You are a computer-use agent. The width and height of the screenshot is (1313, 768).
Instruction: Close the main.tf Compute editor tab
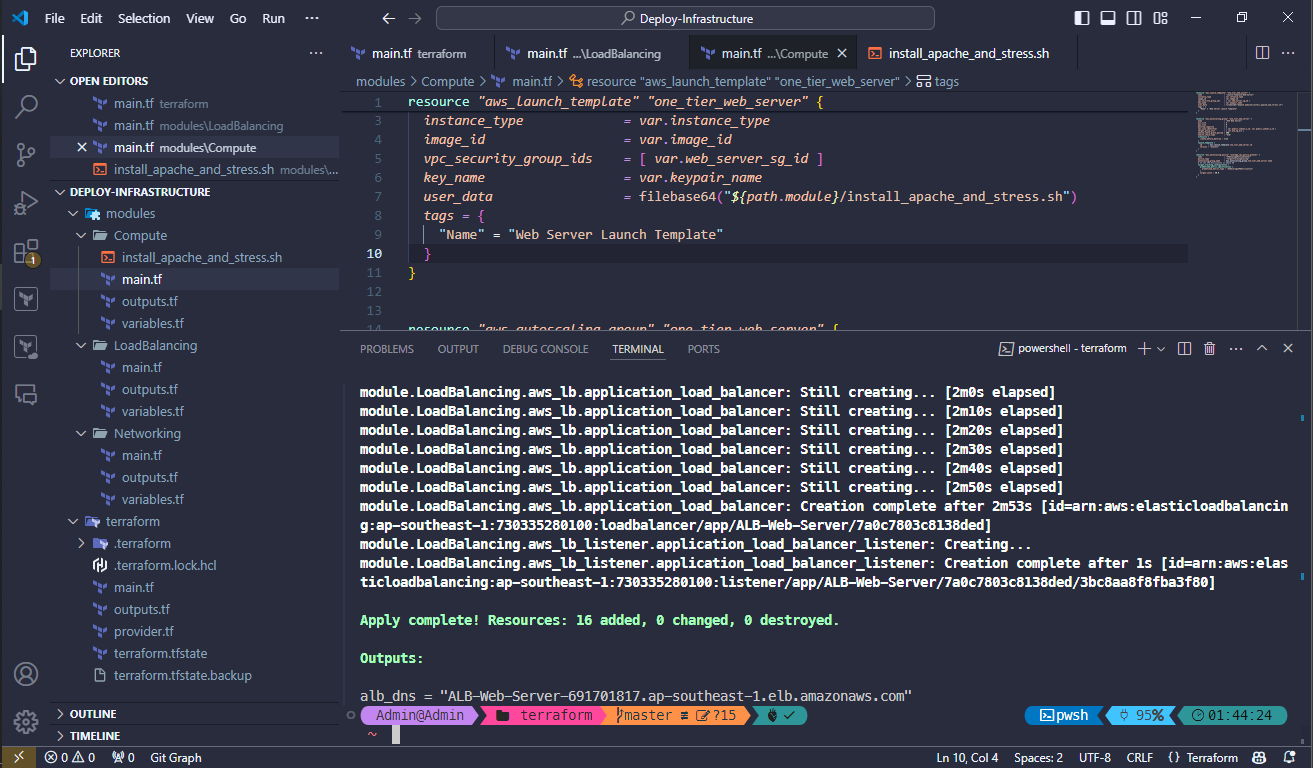coord(842,54)
